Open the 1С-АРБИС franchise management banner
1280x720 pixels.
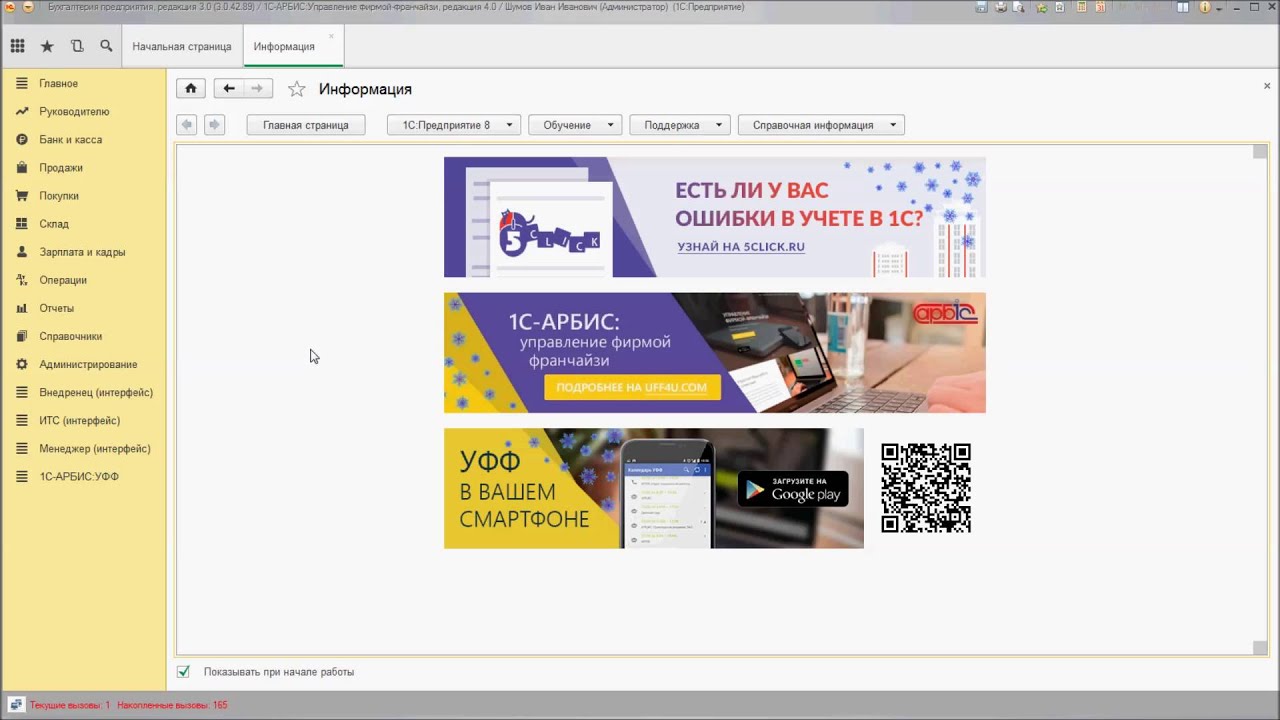[715, 353]
